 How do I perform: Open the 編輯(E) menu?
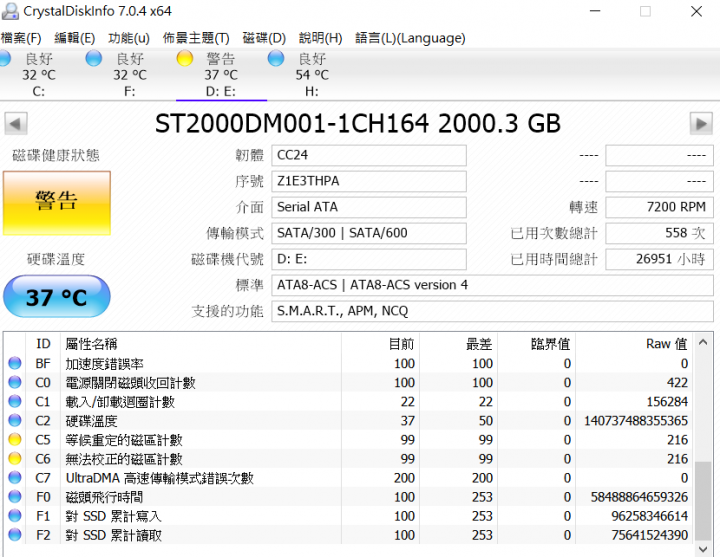coord(74,38)
